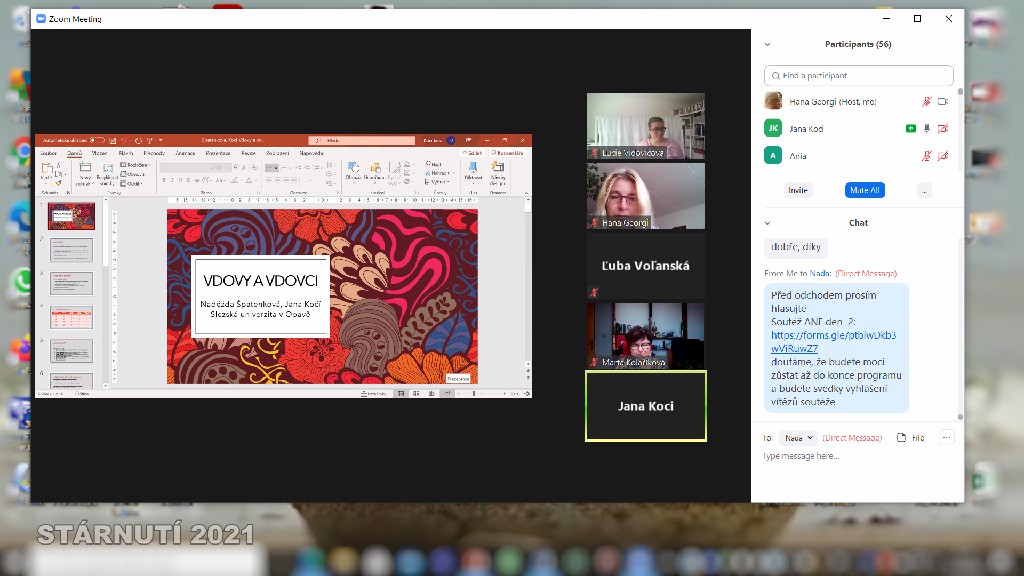Open the more menu beside Mute All
Viewport: 1024px width, 576px height.
(x=924, y=190)
